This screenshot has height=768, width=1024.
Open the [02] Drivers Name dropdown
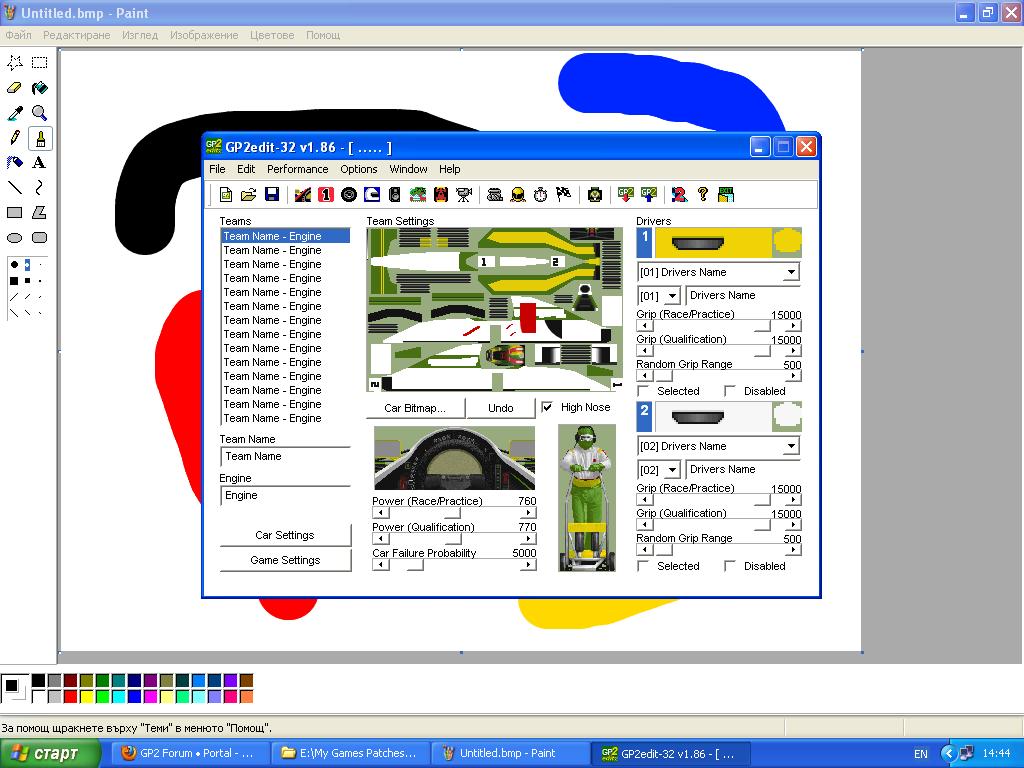pos(791,446)
